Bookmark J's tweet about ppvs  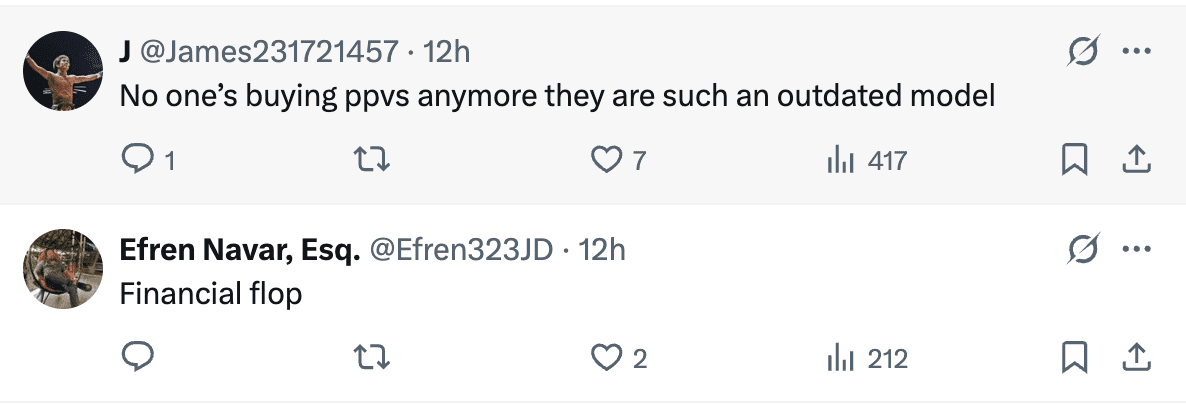1074,160
